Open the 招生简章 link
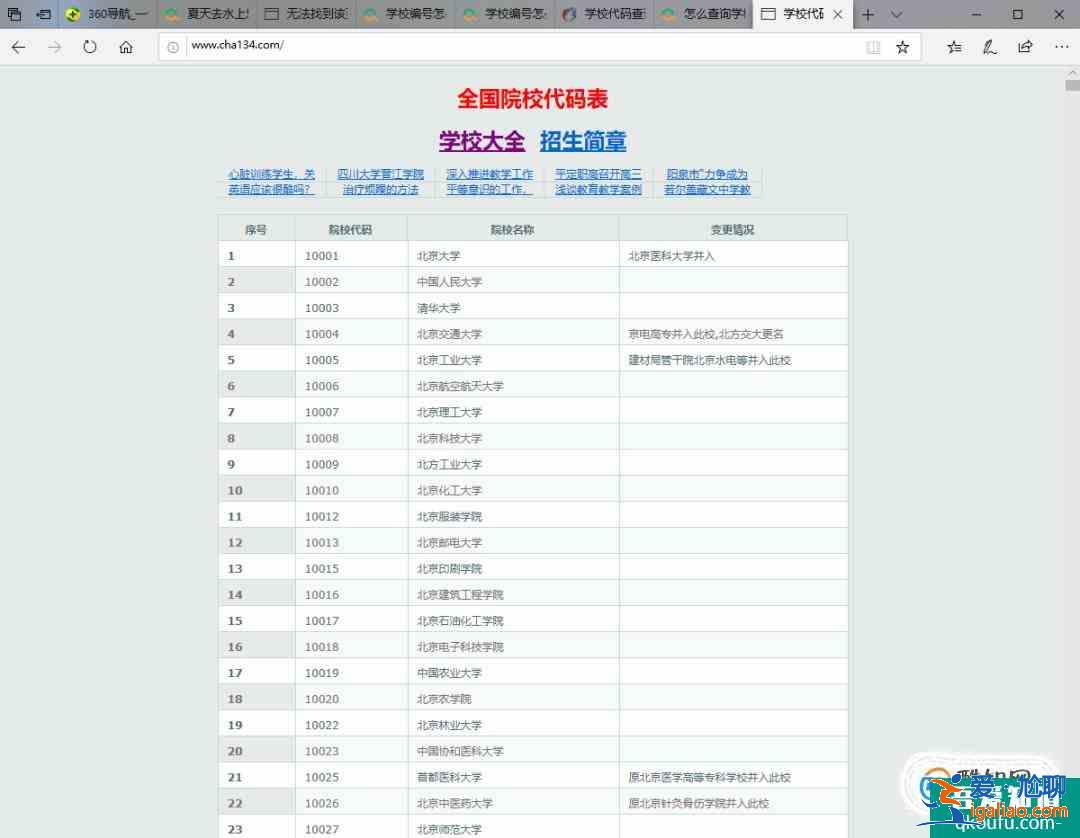The image size is (1080, 838). (583, 140)
